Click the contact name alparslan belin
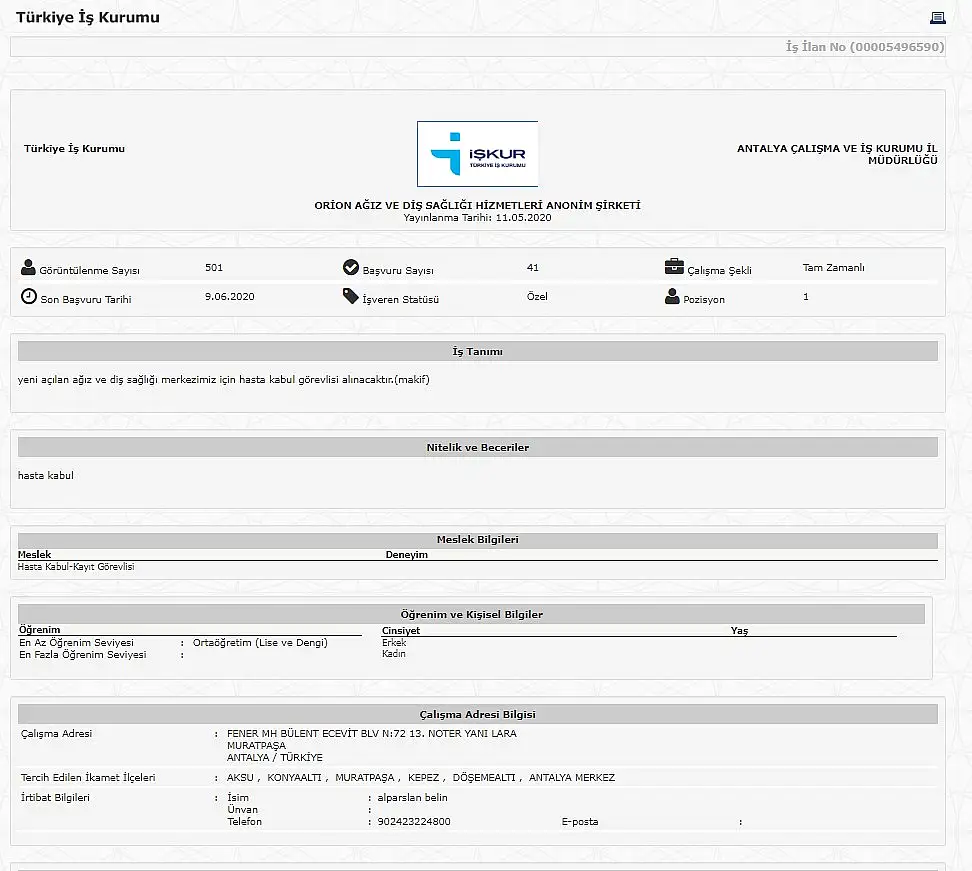The height and width of the screenshot is (871, 972). click(412, 798)
